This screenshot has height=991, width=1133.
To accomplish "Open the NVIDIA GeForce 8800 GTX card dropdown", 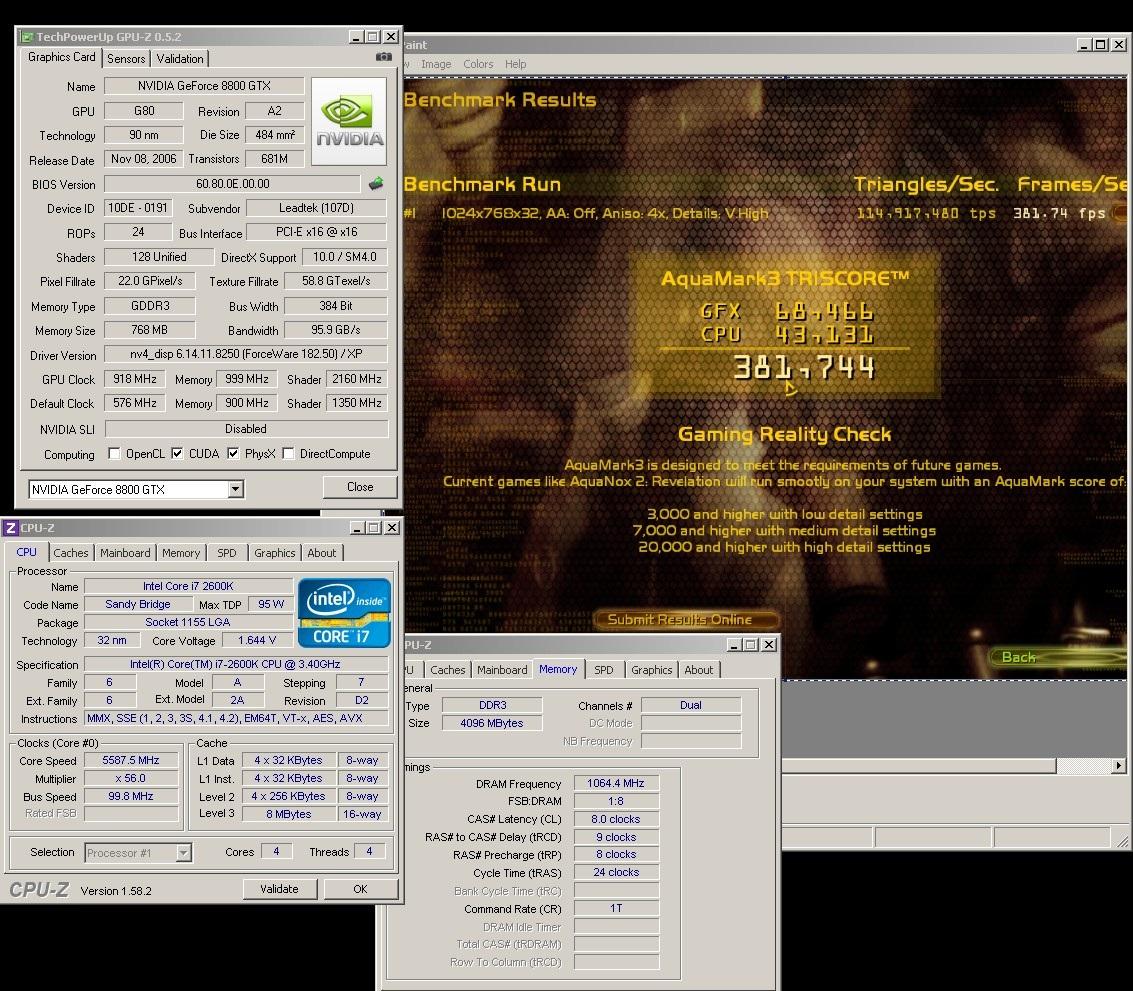I will (236, 489).
